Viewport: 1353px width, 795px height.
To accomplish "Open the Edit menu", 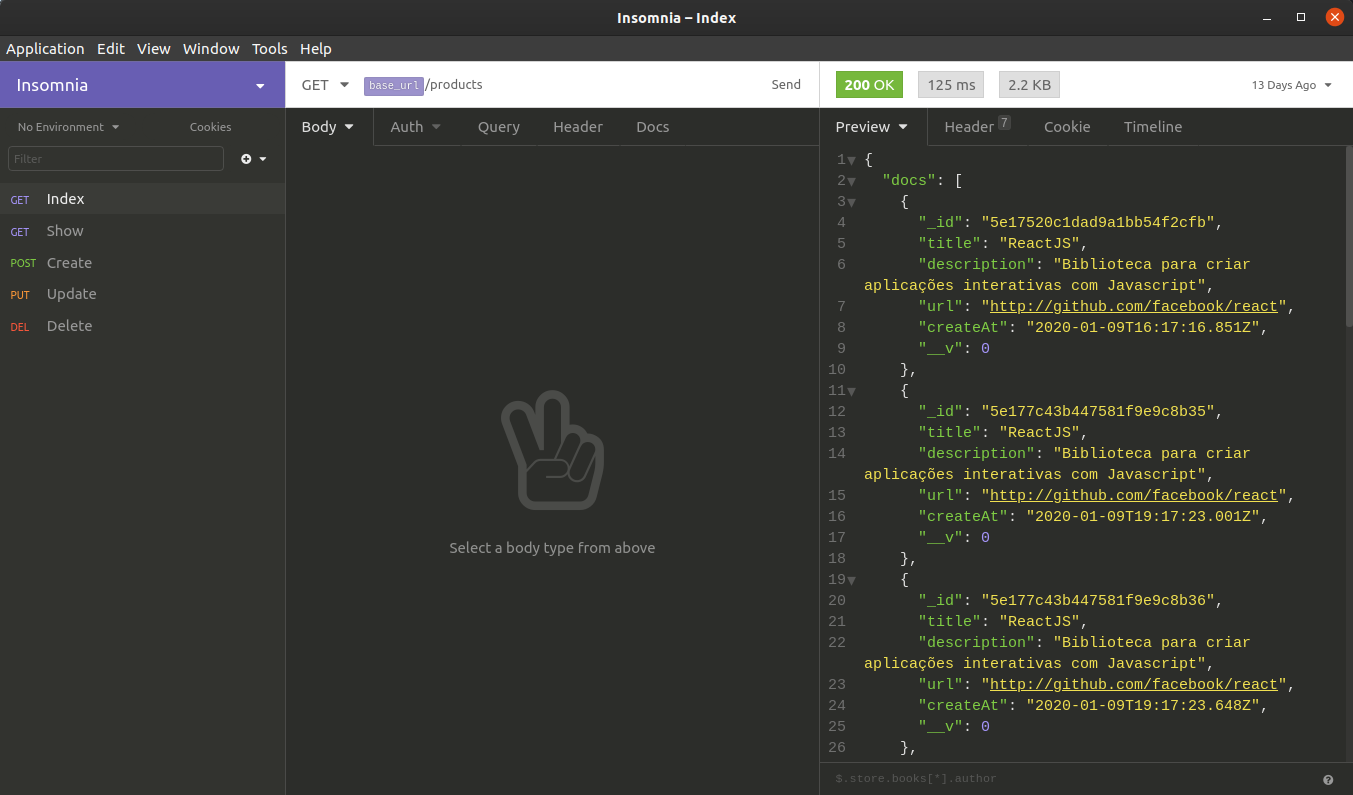I will click(x=111, y=48).
